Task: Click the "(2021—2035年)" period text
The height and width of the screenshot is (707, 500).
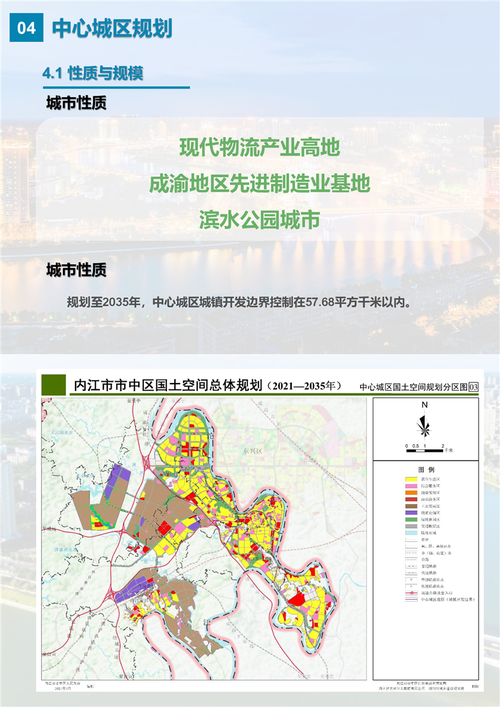Action: point(305,386)
